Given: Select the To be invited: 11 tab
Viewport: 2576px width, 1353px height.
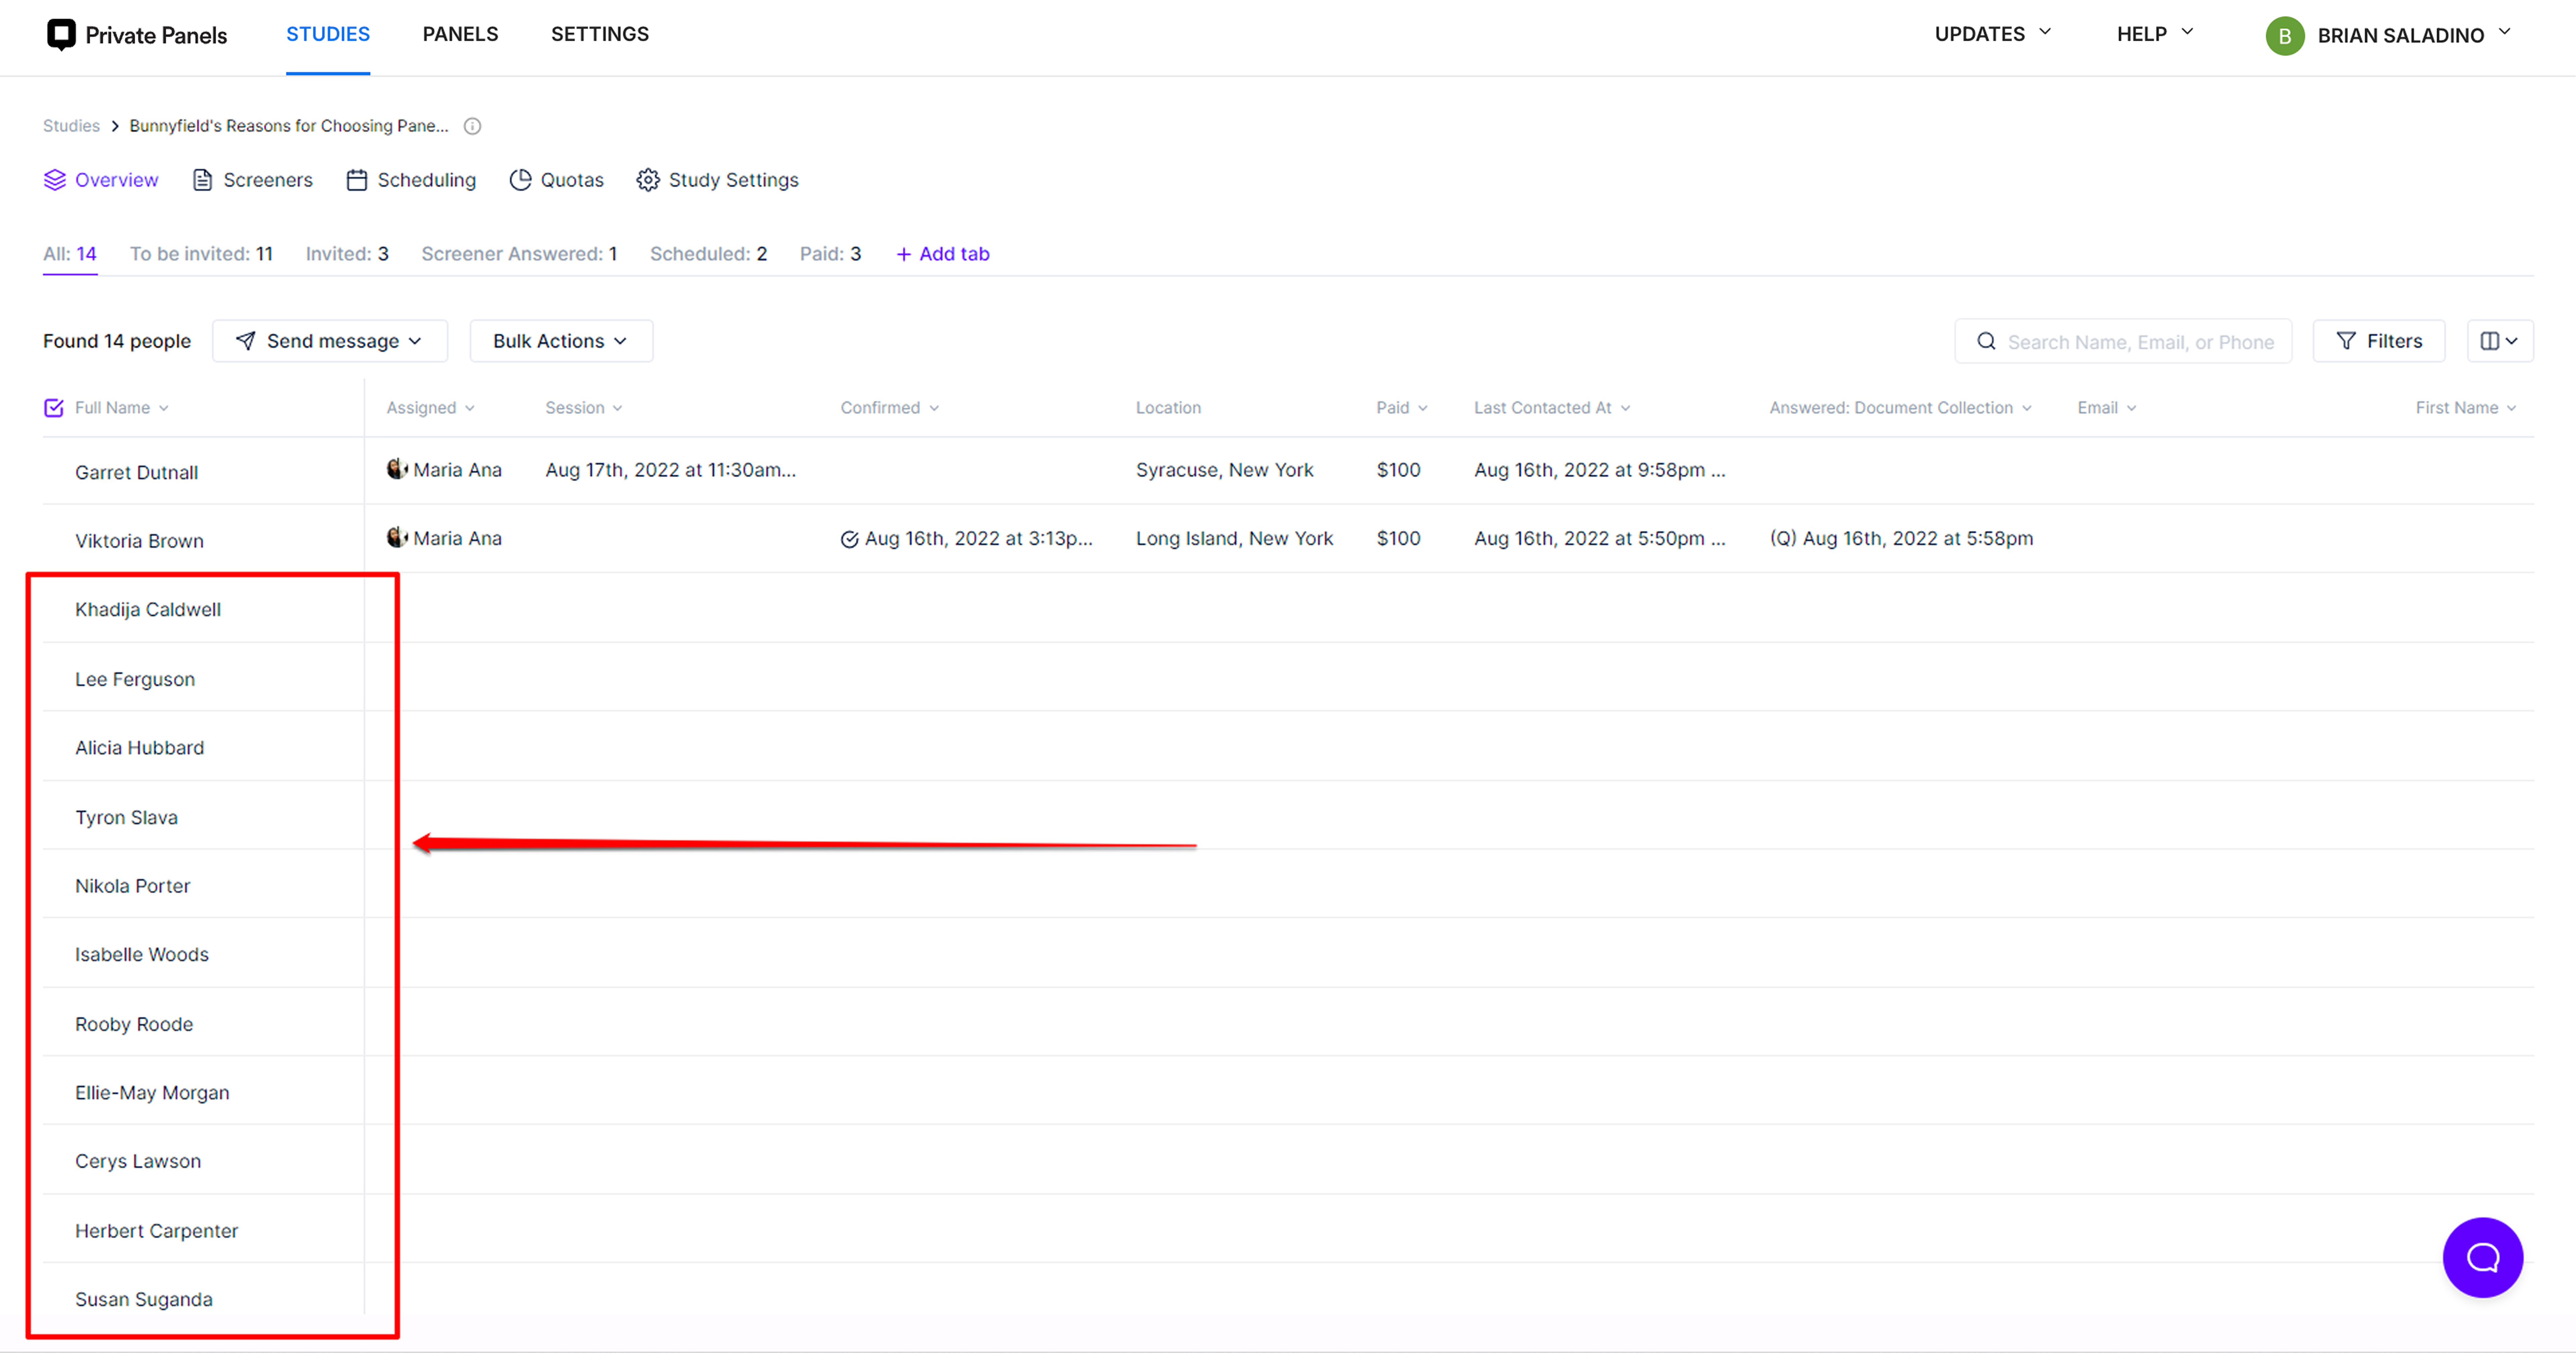Looking at the screenshot, I should pyautogui.click(x=201, y=254).
